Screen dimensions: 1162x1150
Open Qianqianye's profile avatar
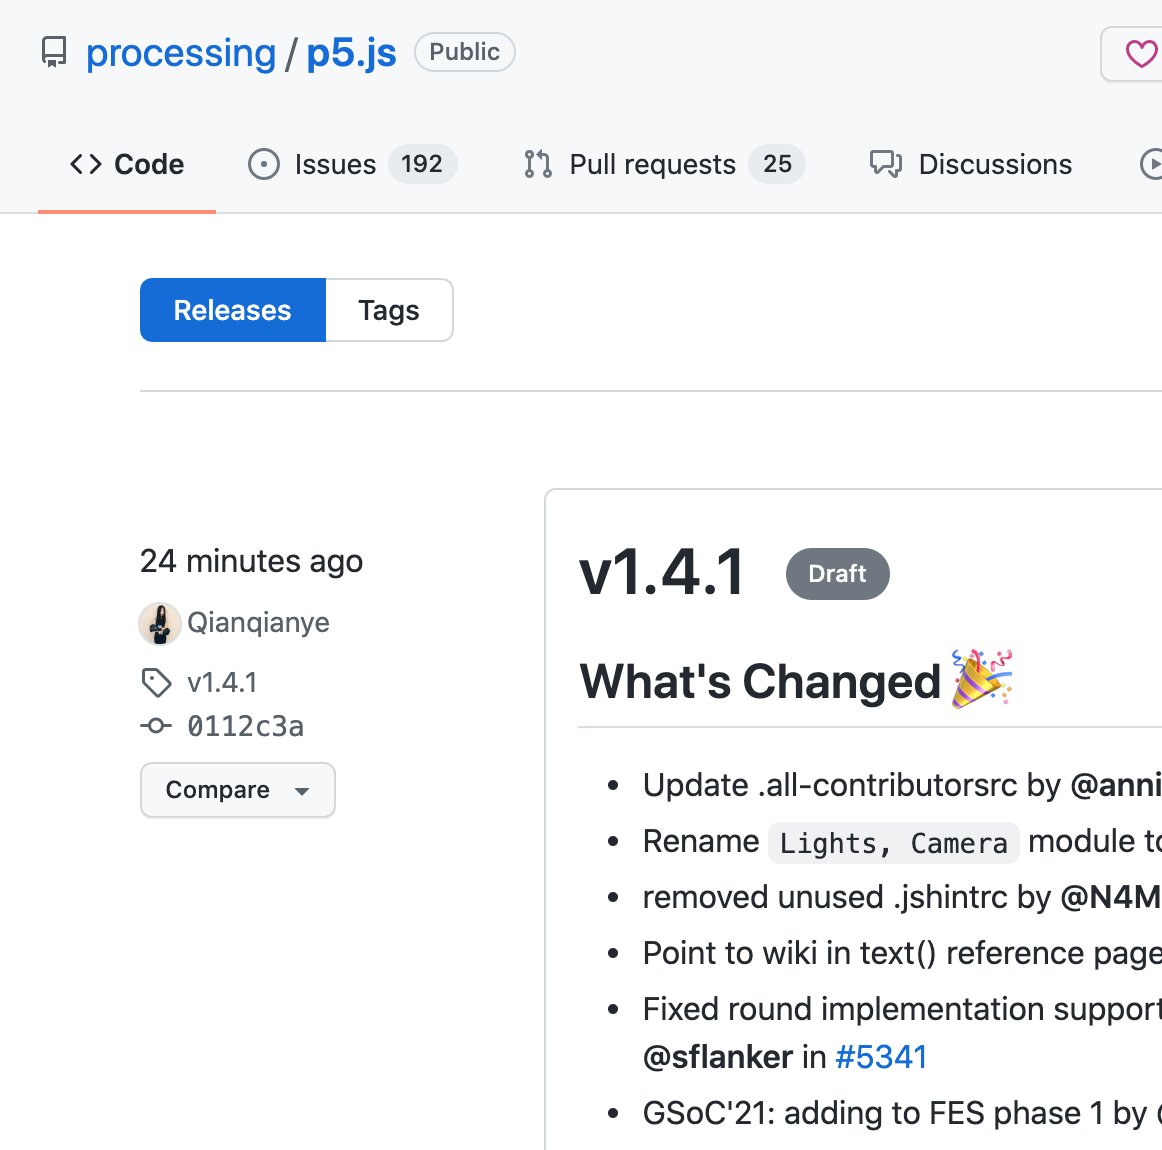[x=160, y=623]
